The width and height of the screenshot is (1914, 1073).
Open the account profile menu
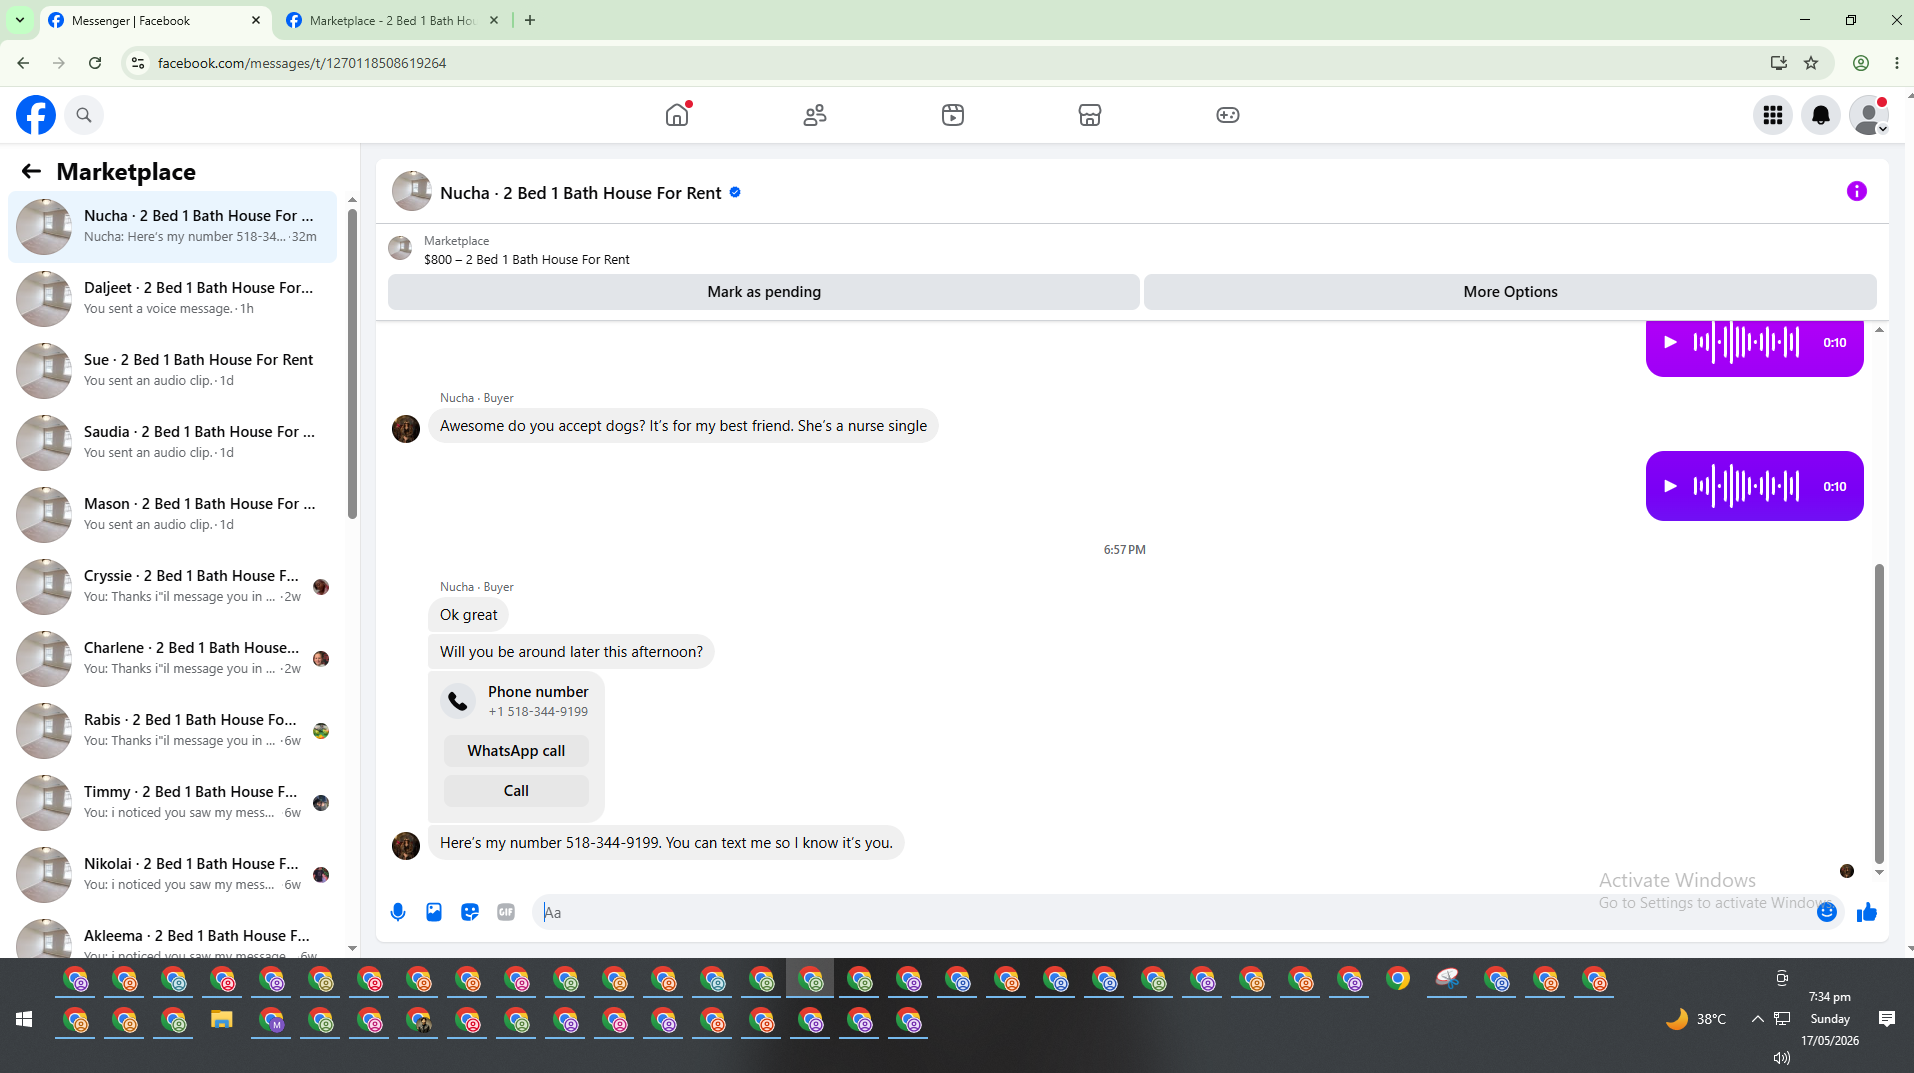click(x=1869, y=115)
